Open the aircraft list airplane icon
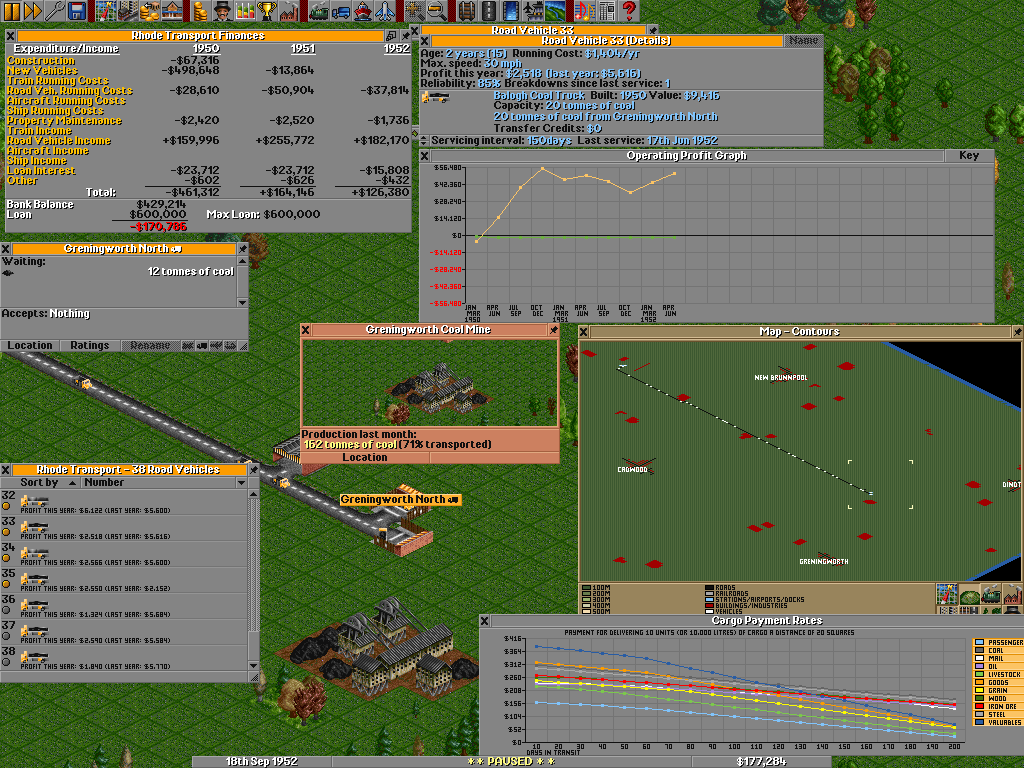 tap(385, 10)
